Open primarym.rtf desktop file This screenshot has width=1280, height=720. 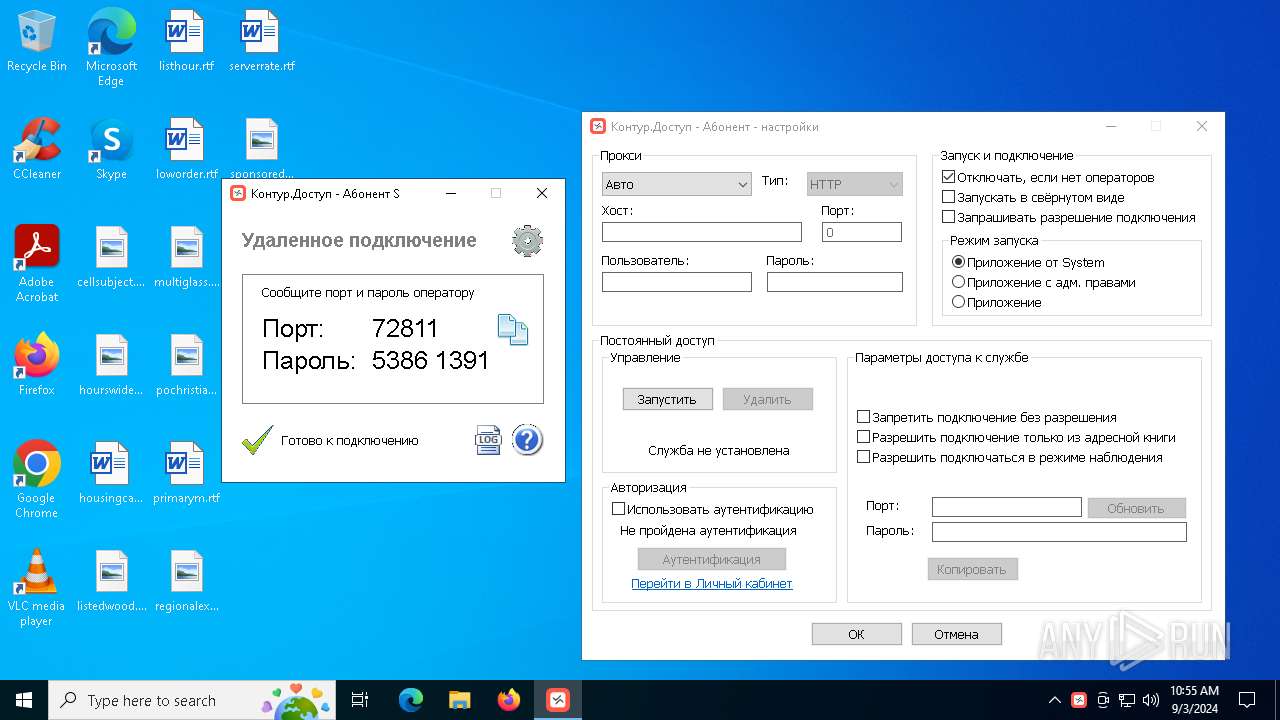(x=186, y=473)
